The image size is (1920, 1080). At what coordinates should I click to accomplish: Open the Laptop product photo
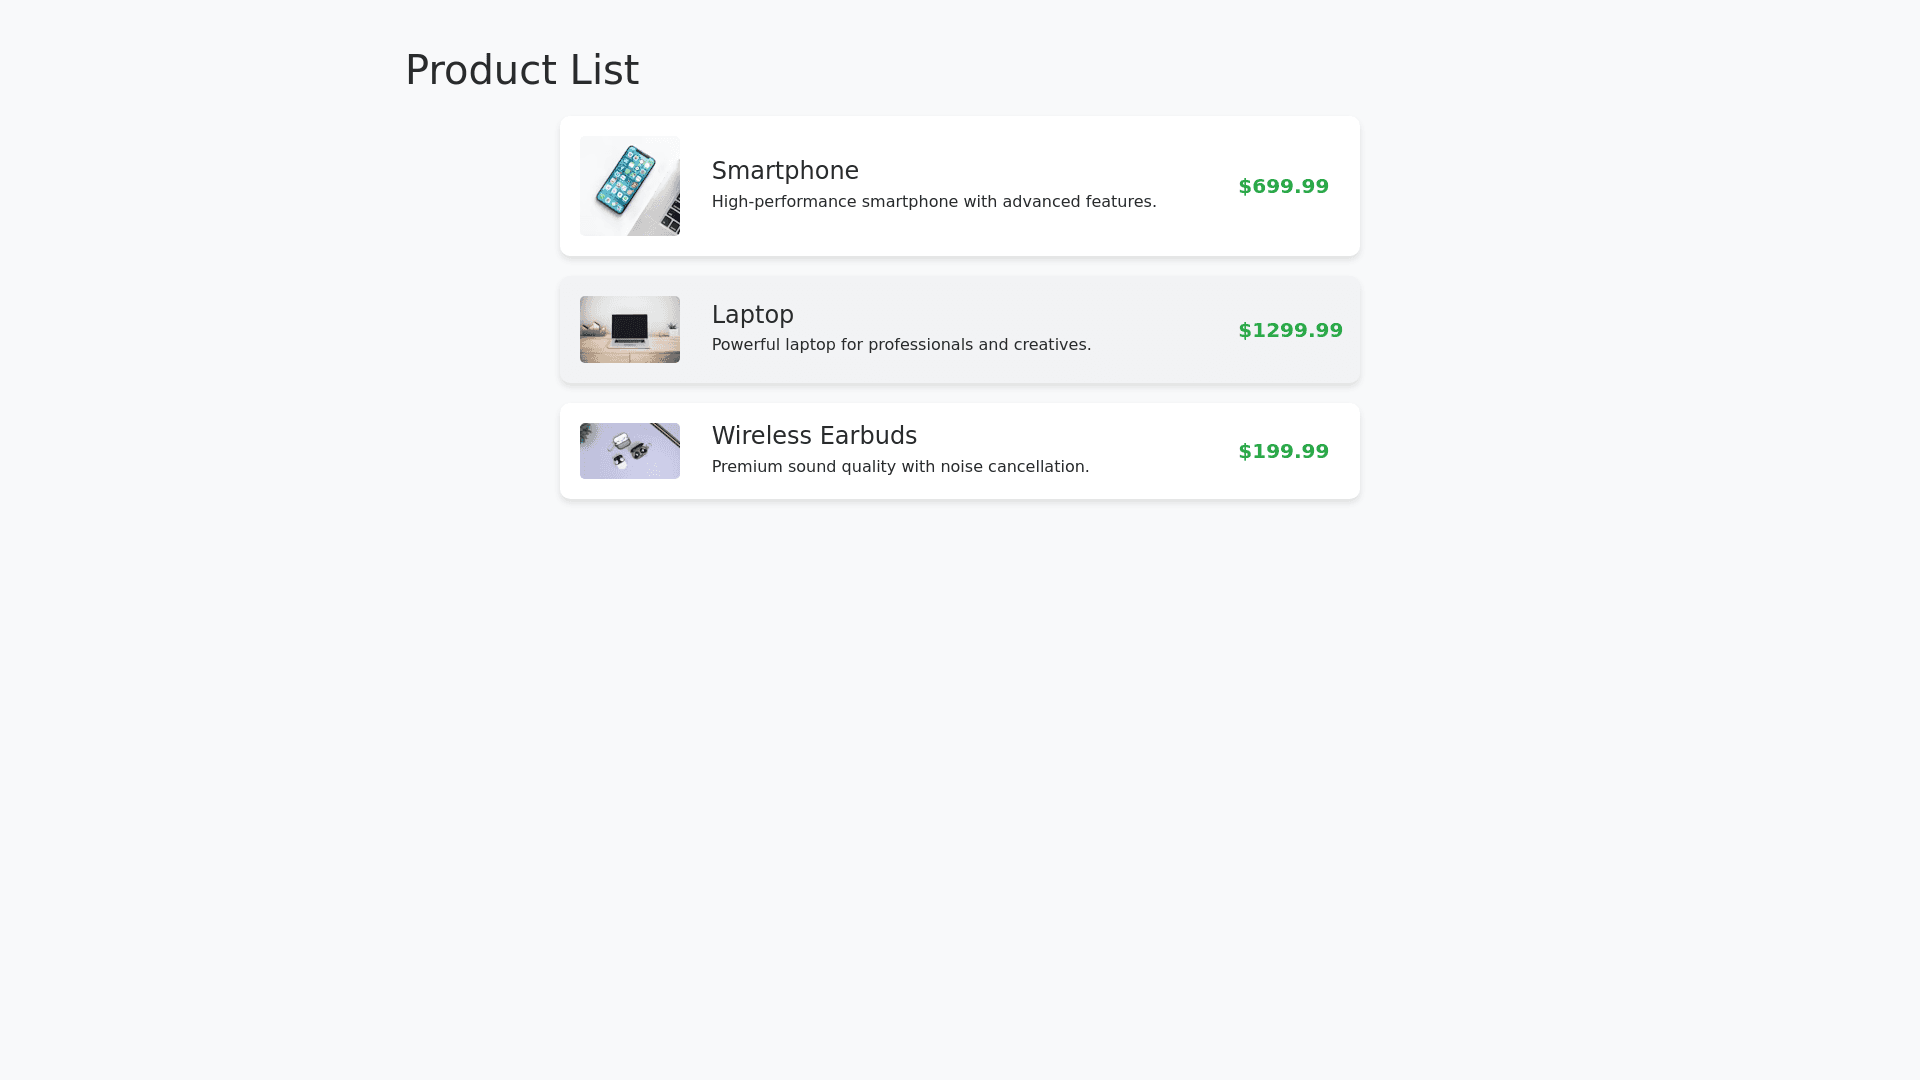[x=630, y=329]
